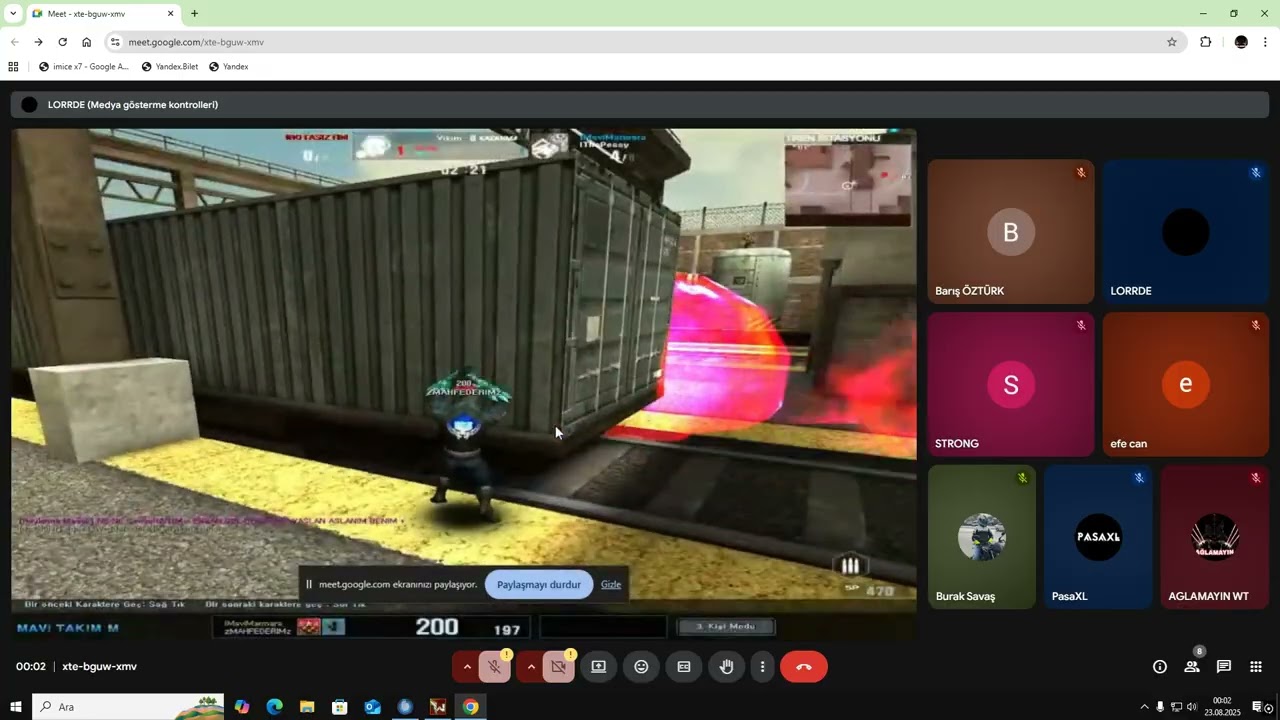Open the Yandex bookmark

pos(229,67)
